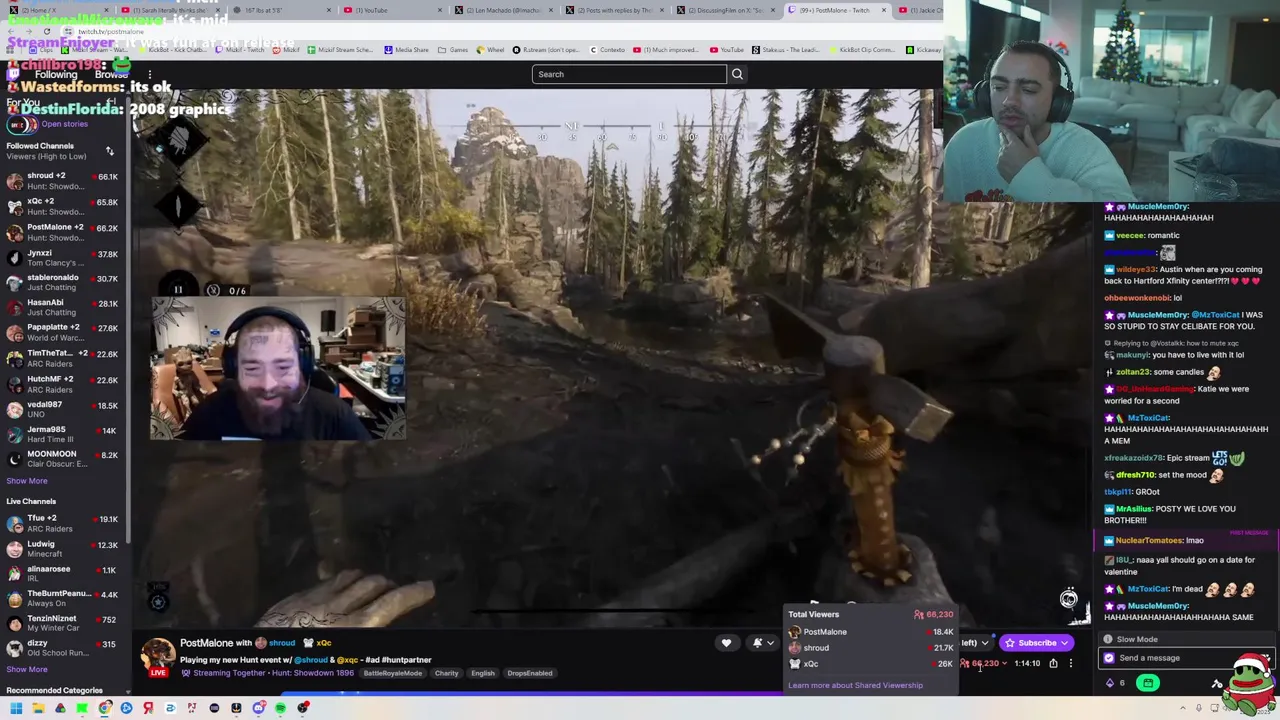Open the top navigation three-dot menu

click(x=149, y=75)
